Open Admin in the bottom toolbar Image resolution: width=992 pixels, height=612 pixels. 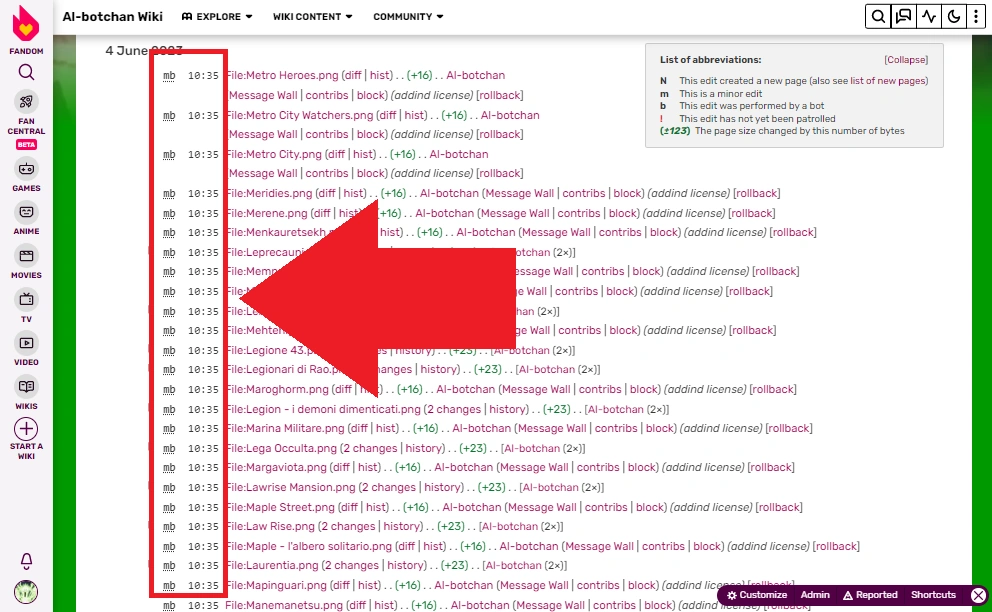pyautogui.click(x=815, y=595)
